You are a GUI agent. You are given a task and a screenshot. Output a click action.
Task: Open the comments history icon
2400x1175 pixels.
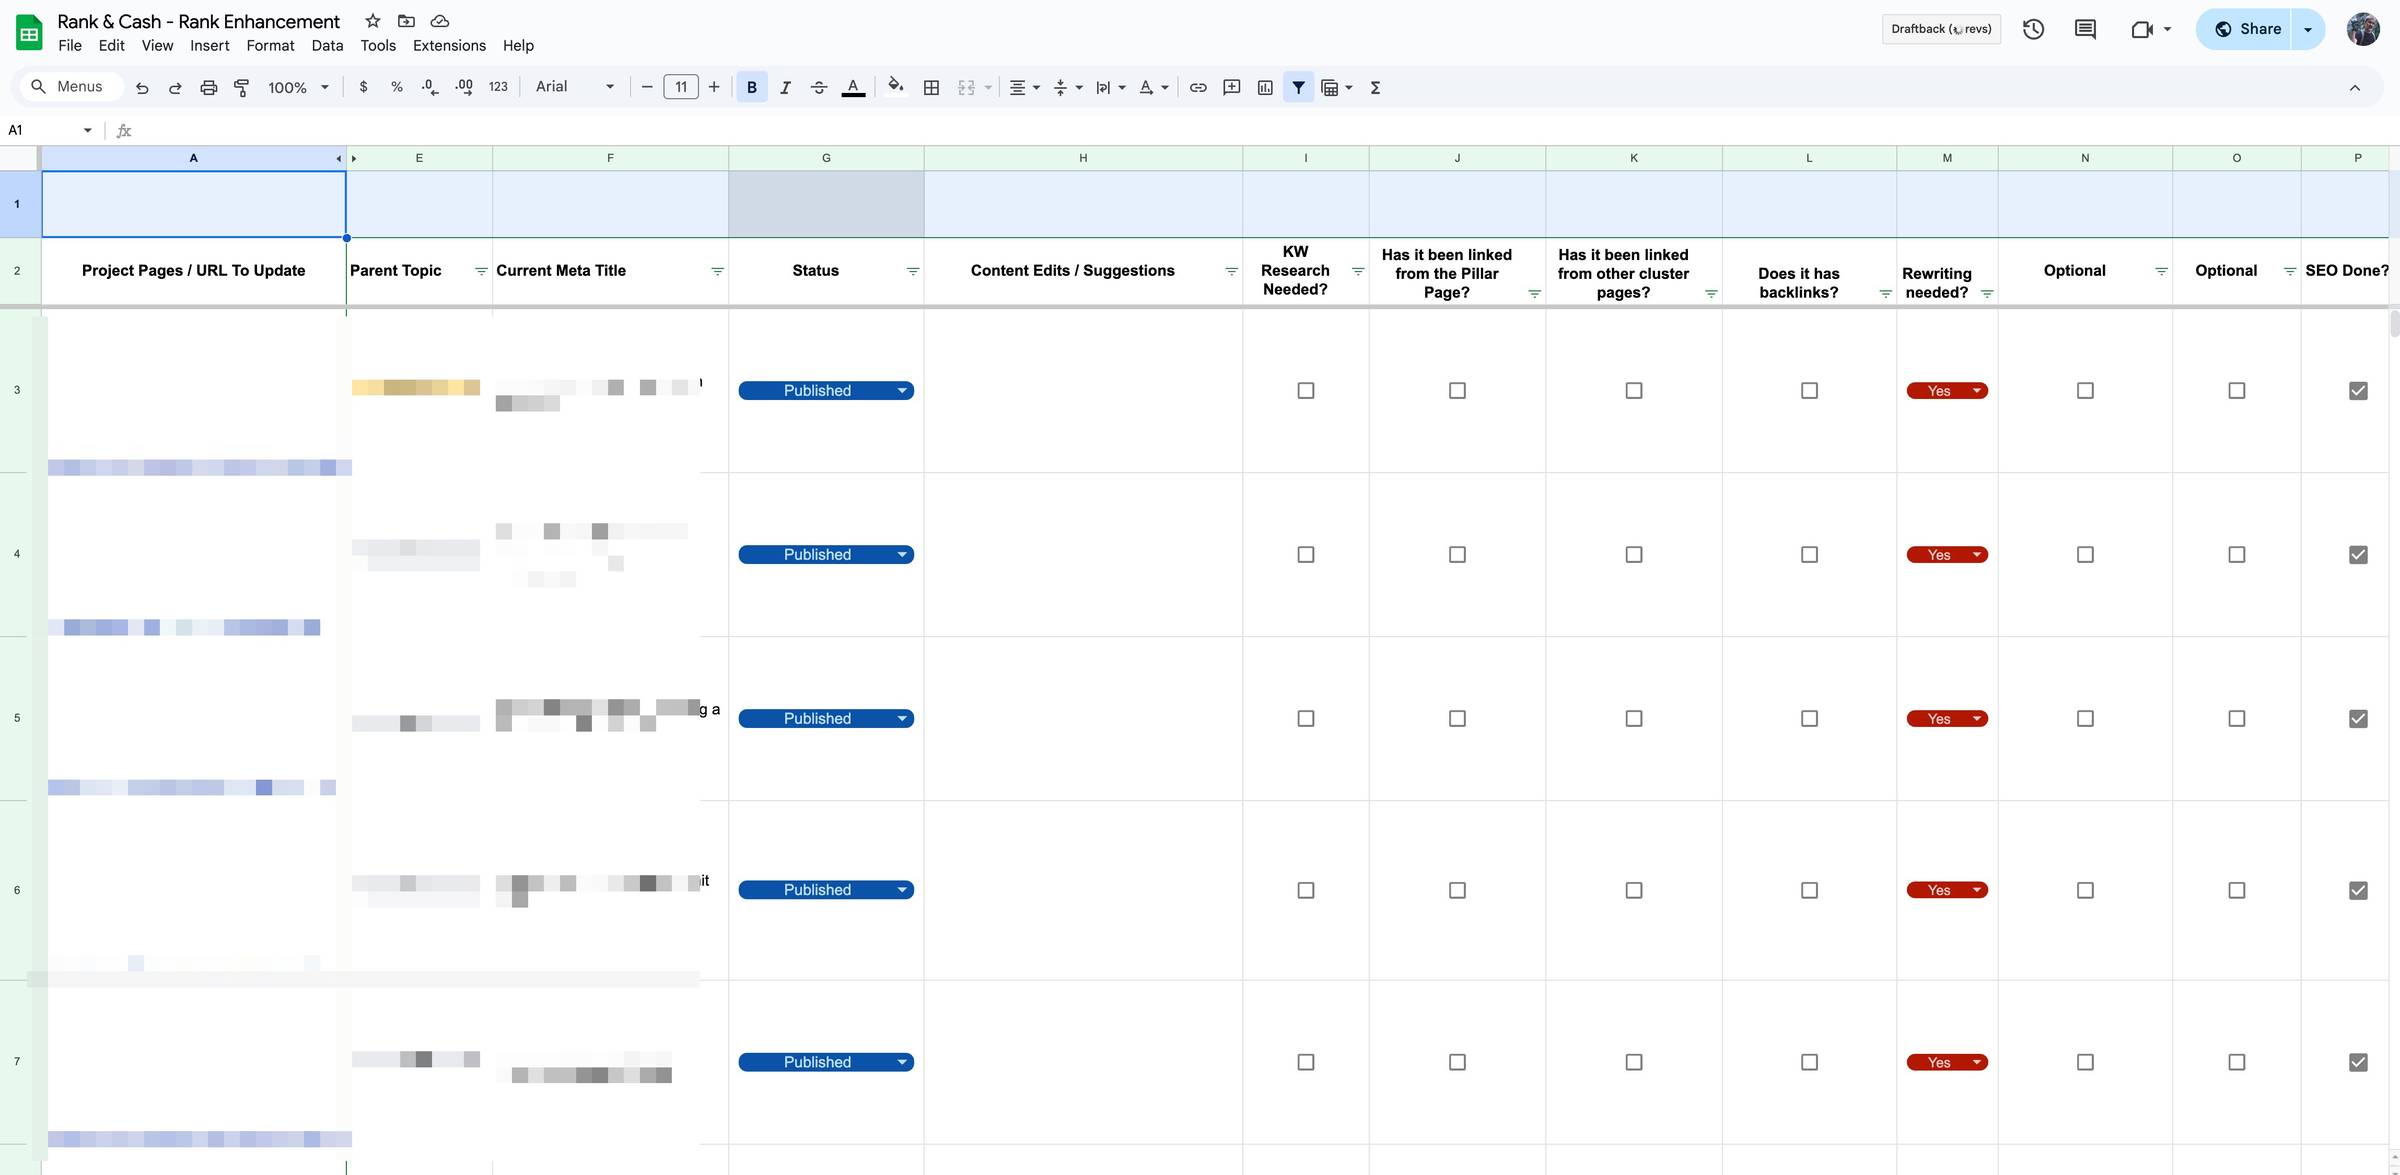tap(2085, 29)
